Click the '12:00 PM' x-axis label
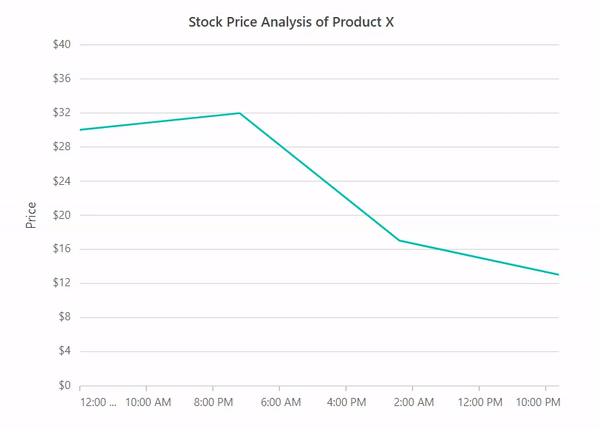Image resolution: width=600 pixels, height=429 pixels. 479,402
